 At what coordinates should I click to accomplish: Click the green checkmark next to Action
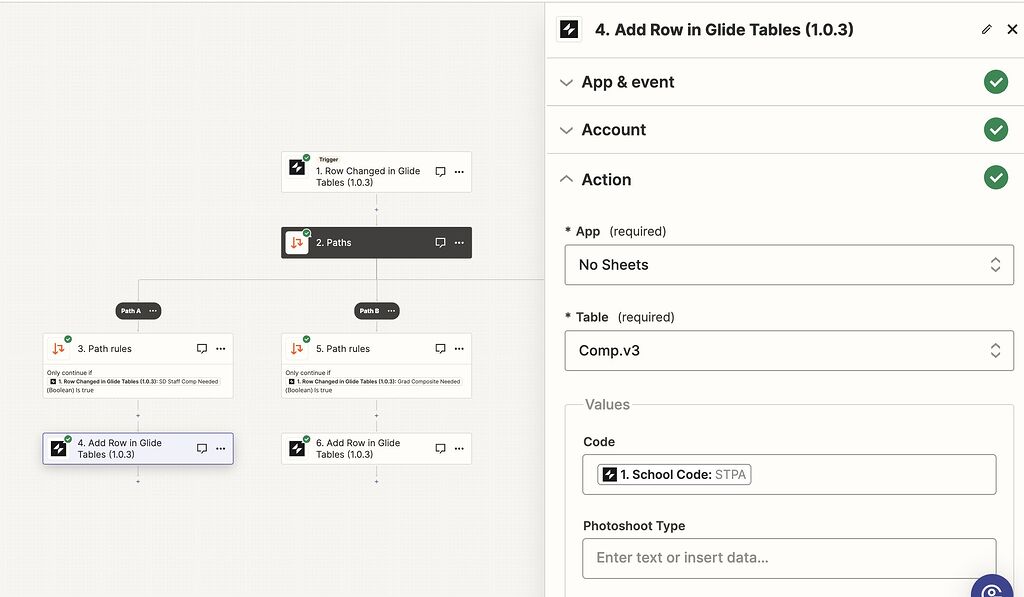(x=996, y=177)
